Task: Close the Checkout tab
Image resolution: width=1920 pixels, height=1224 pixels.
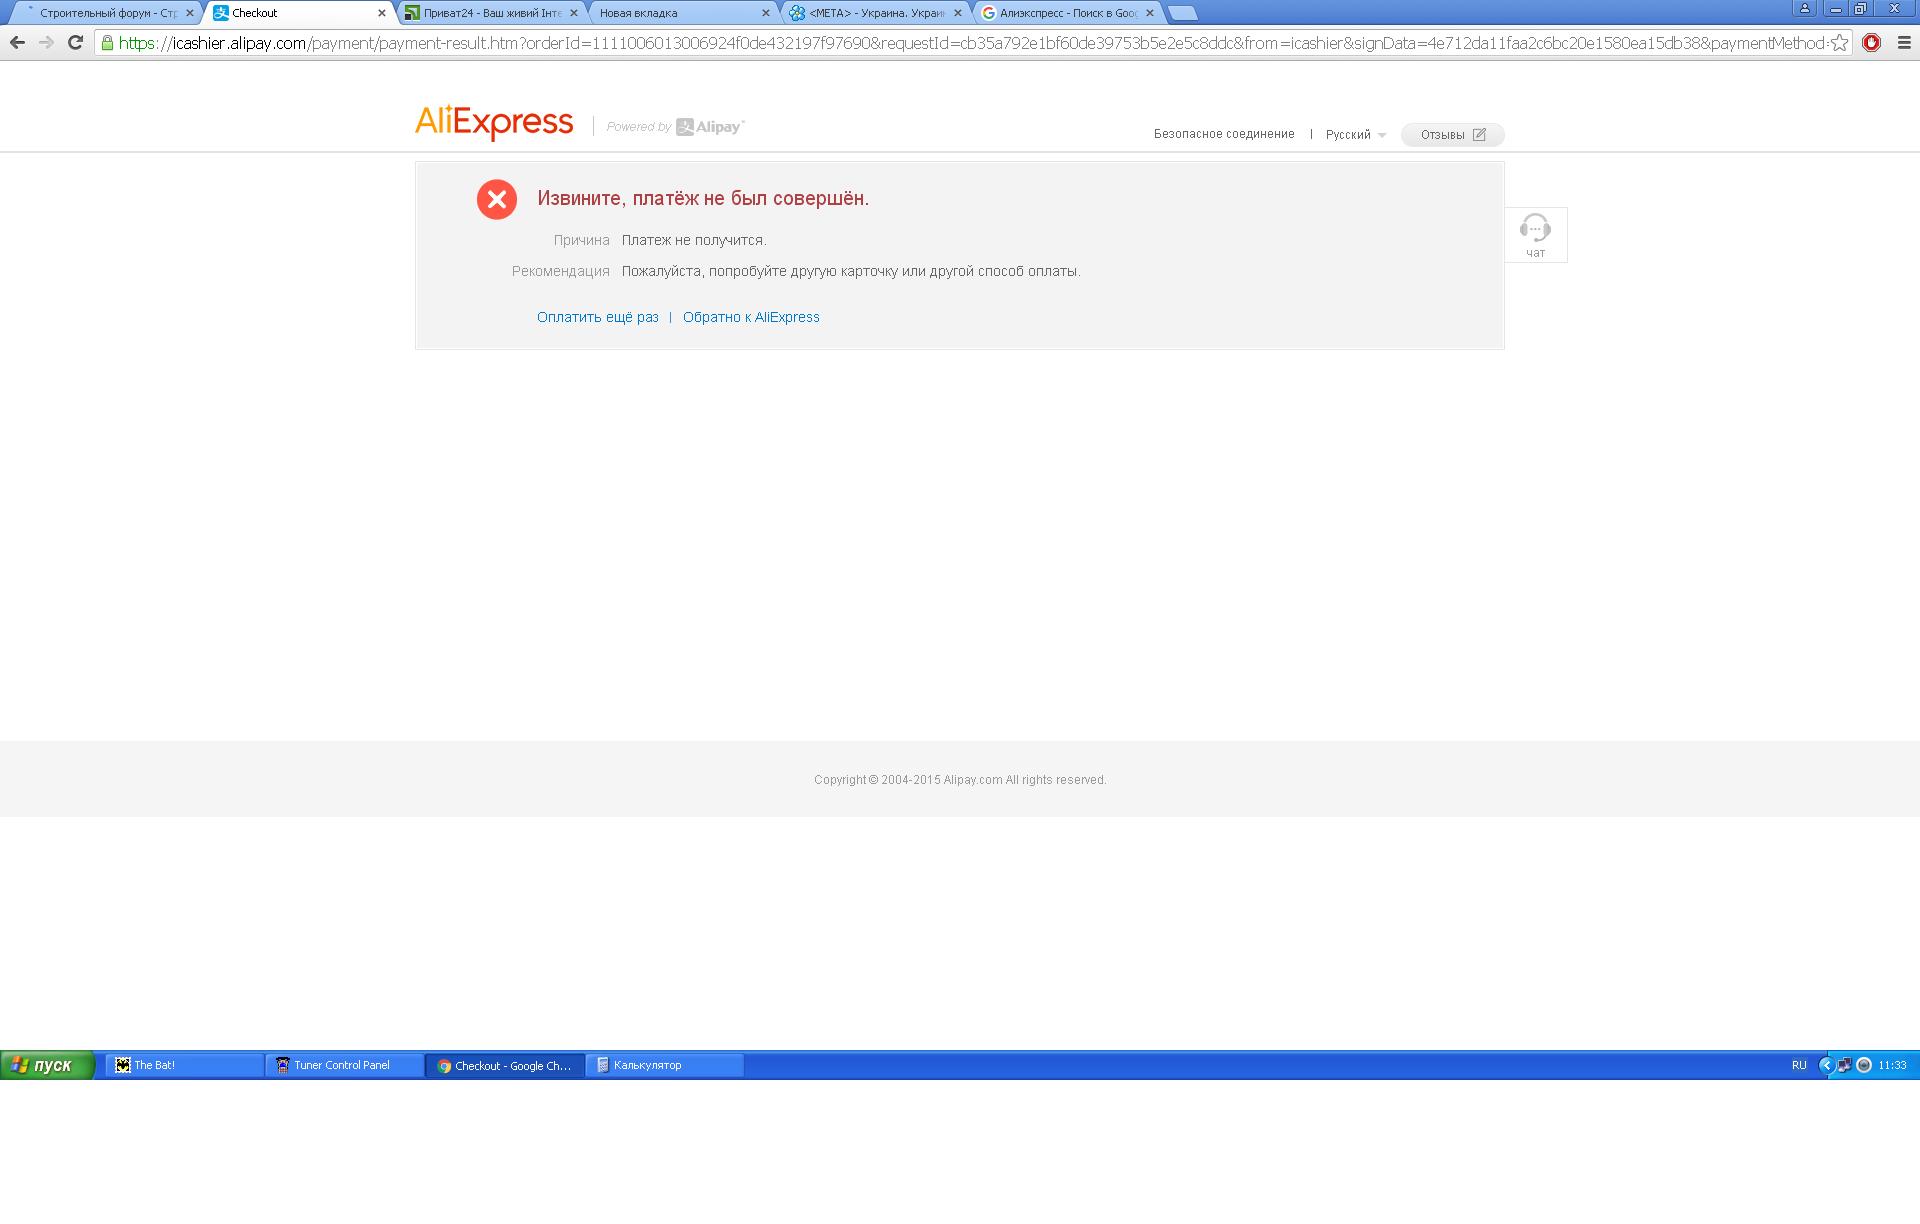Action: [x=381, y=13]
